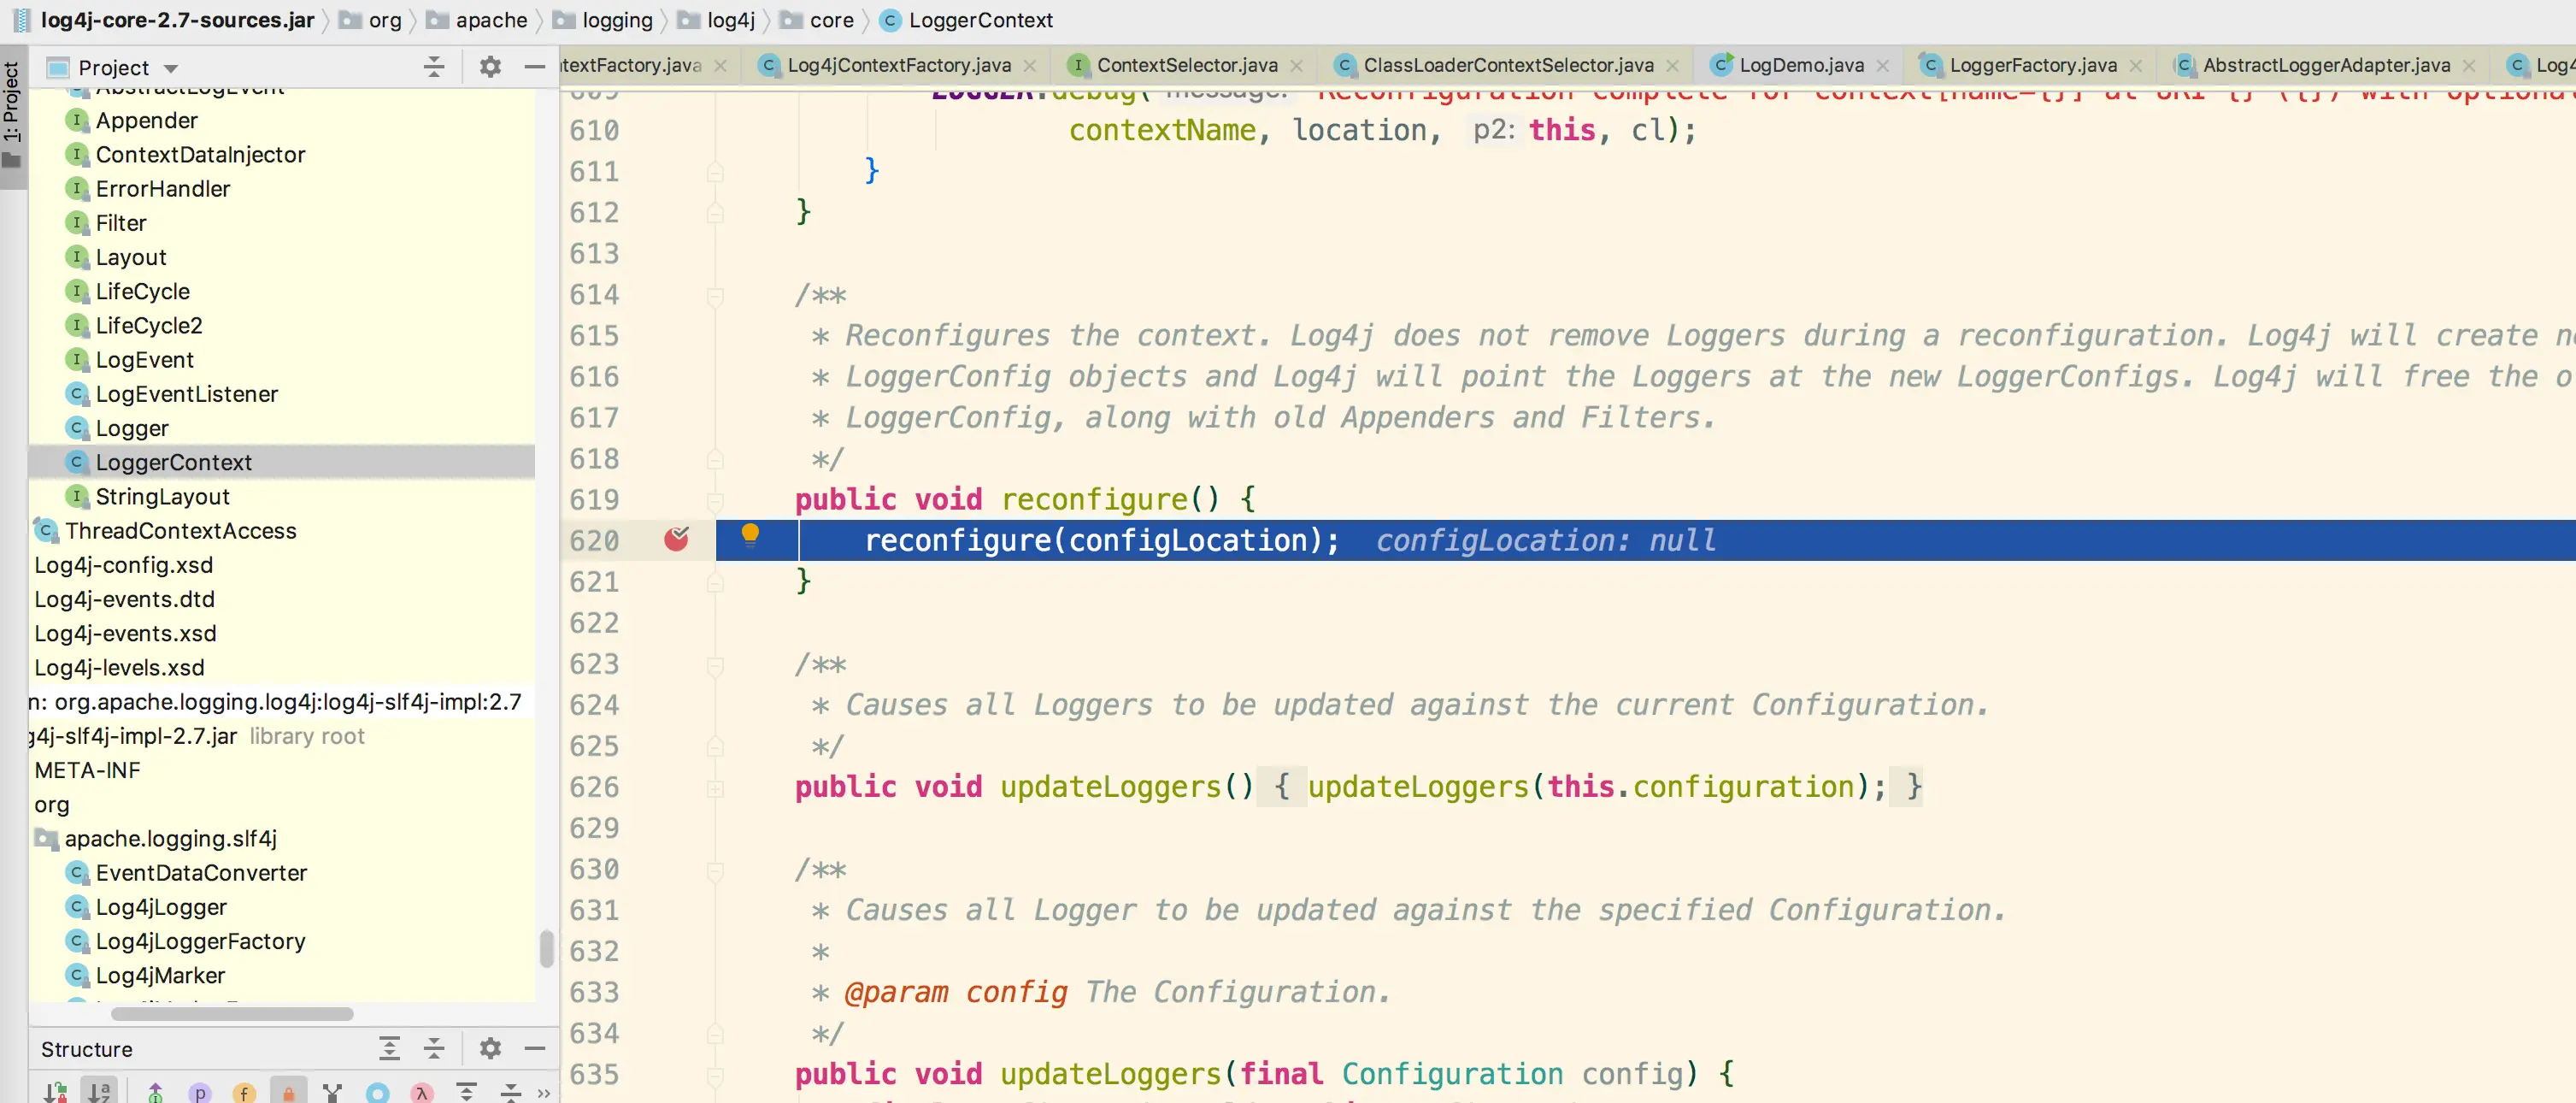The image size is (2576, 1103).
Task: Show more Structure toolbar actions chevron
Action: [544, 1093]
